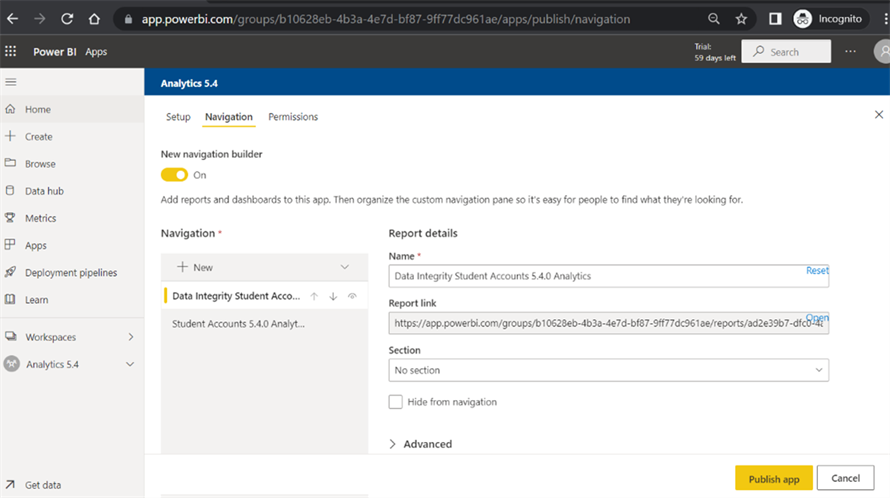Screen dimensions: 890x498
Task: Expand Workspaces flyout arrow
Action: point(131,337)
